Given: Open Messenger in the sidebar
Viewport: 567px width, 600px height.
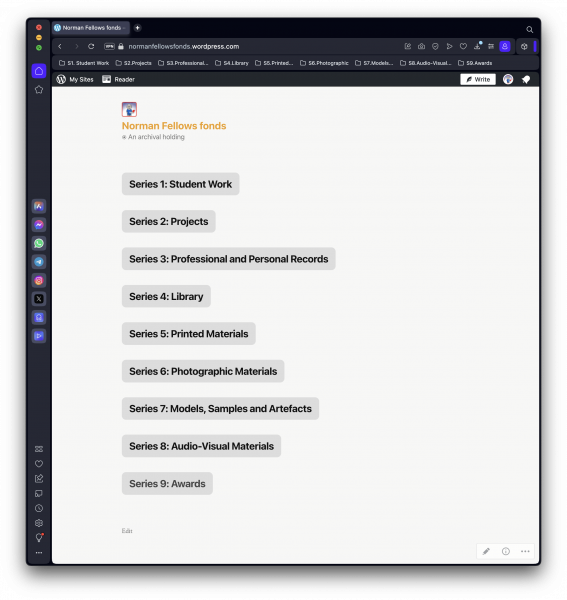Looking at the screenshot, I should coord(39,225).
